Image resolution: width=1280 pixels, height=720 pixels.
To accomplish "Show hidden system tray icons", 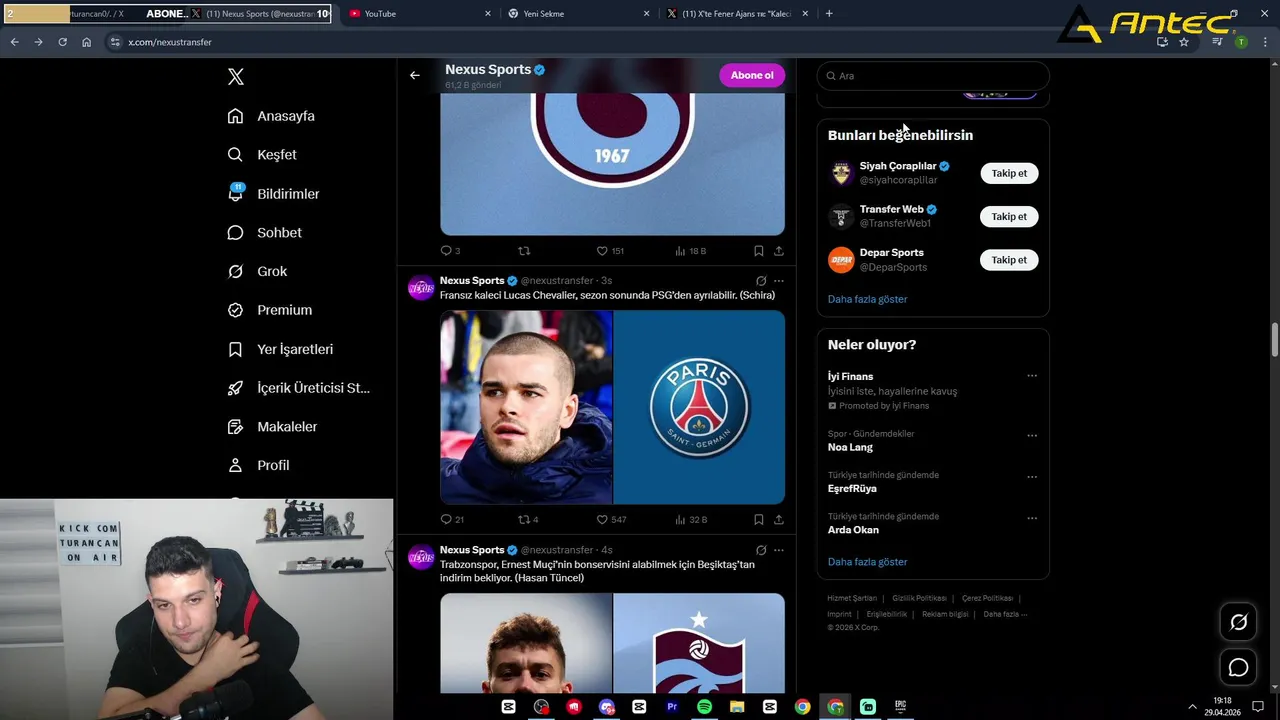I will (1192, 706).
